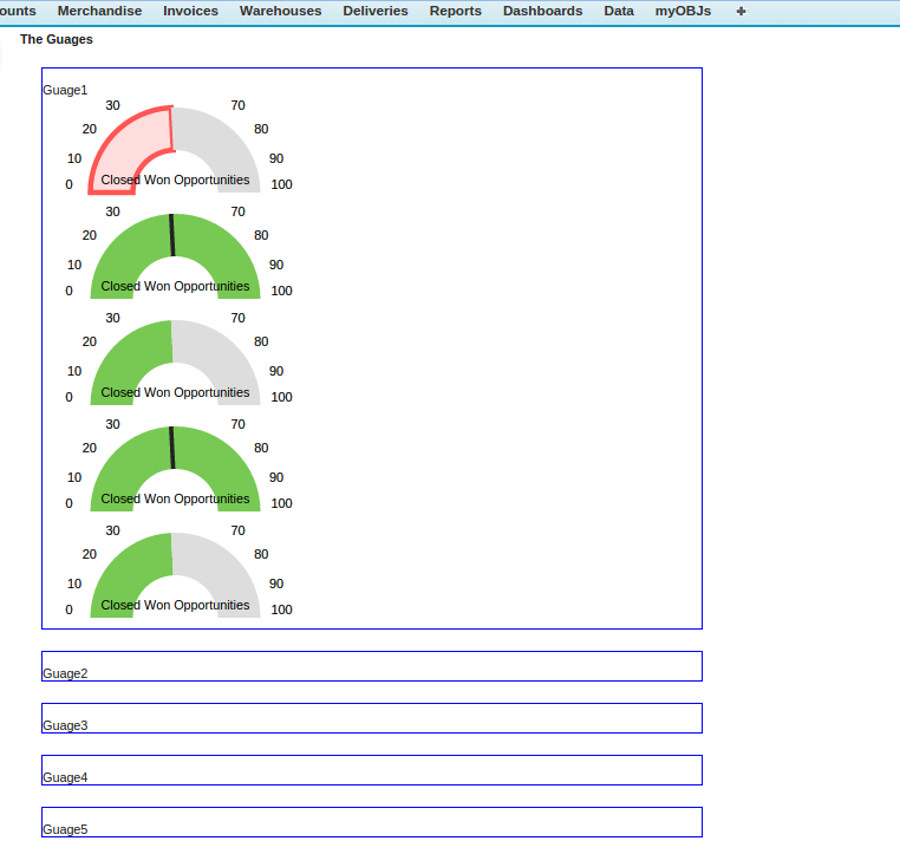Click The Guages page heading
Viewport: 900px width, 867px height.
pyautogui.click(x=56, y=39)
